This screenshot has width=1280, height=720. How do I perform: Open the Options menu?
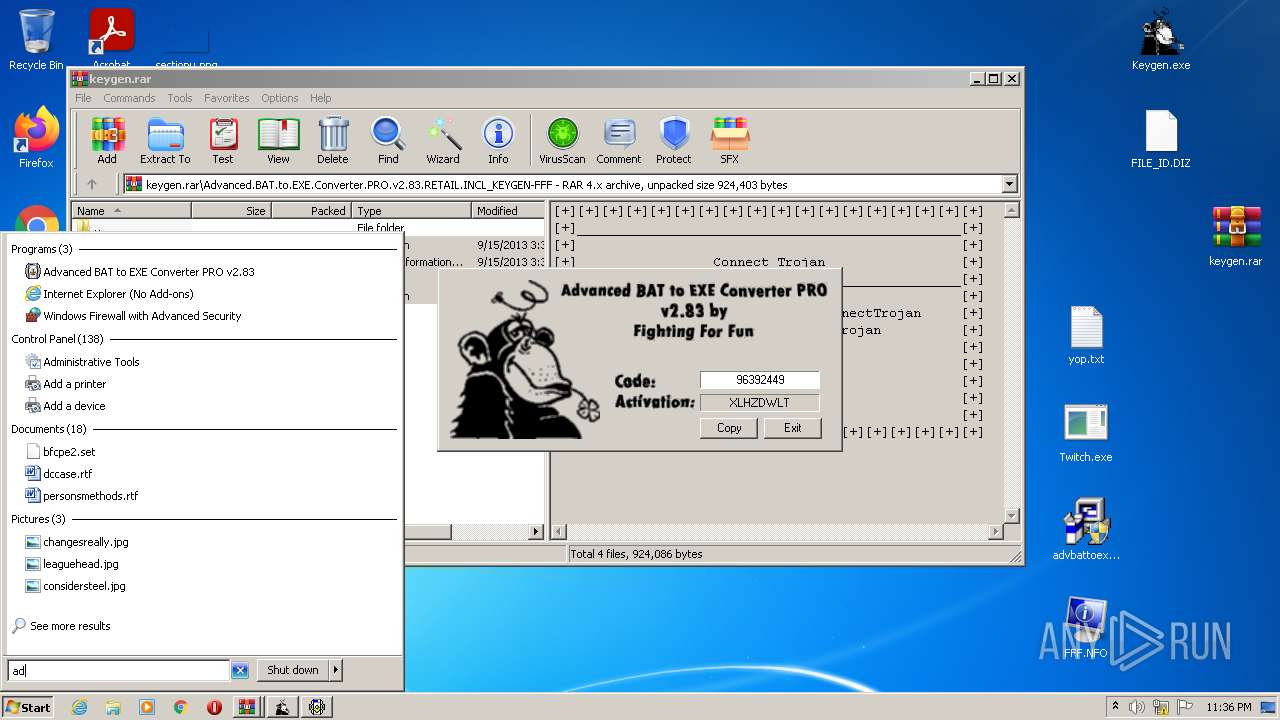tap(280, 98)
